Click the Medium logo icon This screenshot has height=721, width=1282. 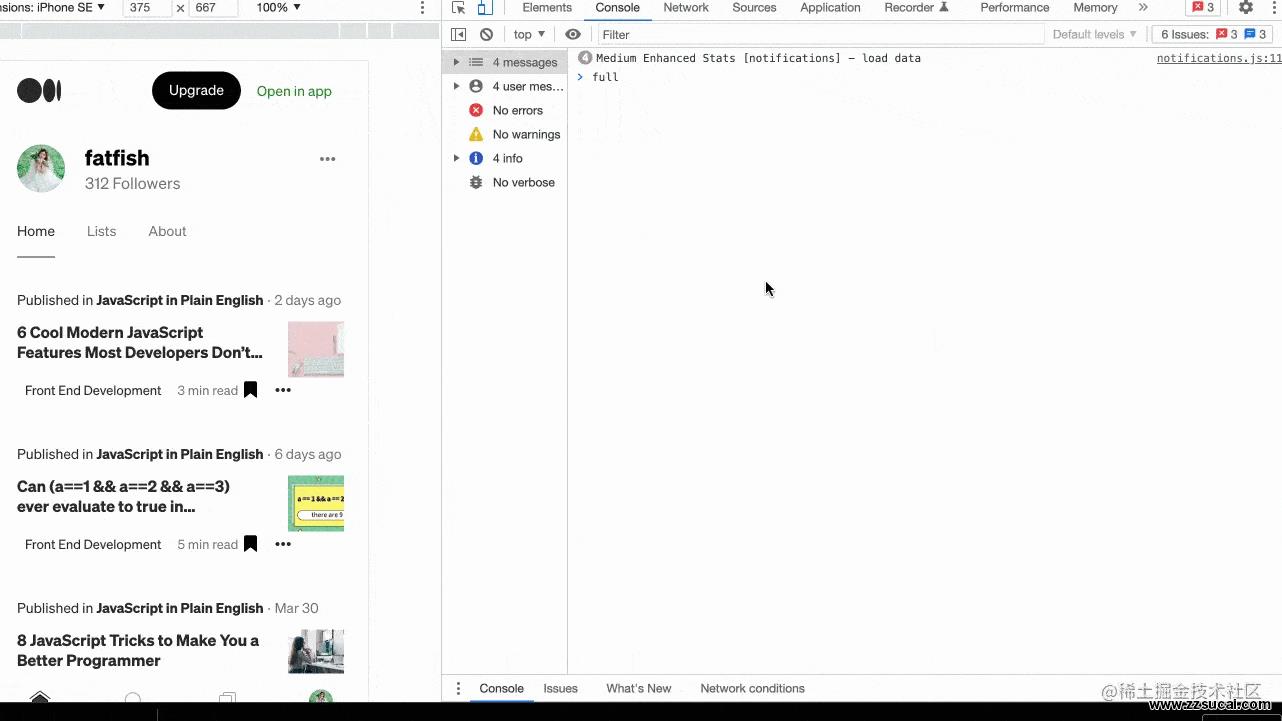pyautogui.click(x=39, y=91)
